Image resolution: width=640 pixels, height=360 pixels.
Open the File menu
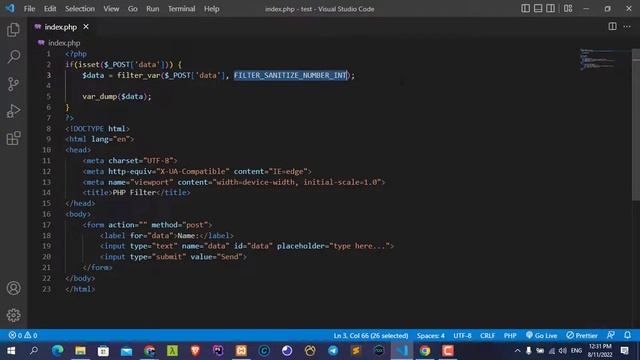29,9
